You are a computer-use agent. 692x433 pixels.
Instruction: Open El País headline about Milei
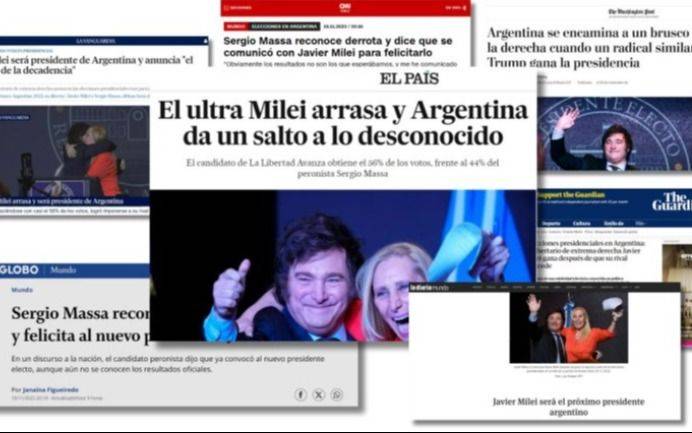(x=342, y=123)
